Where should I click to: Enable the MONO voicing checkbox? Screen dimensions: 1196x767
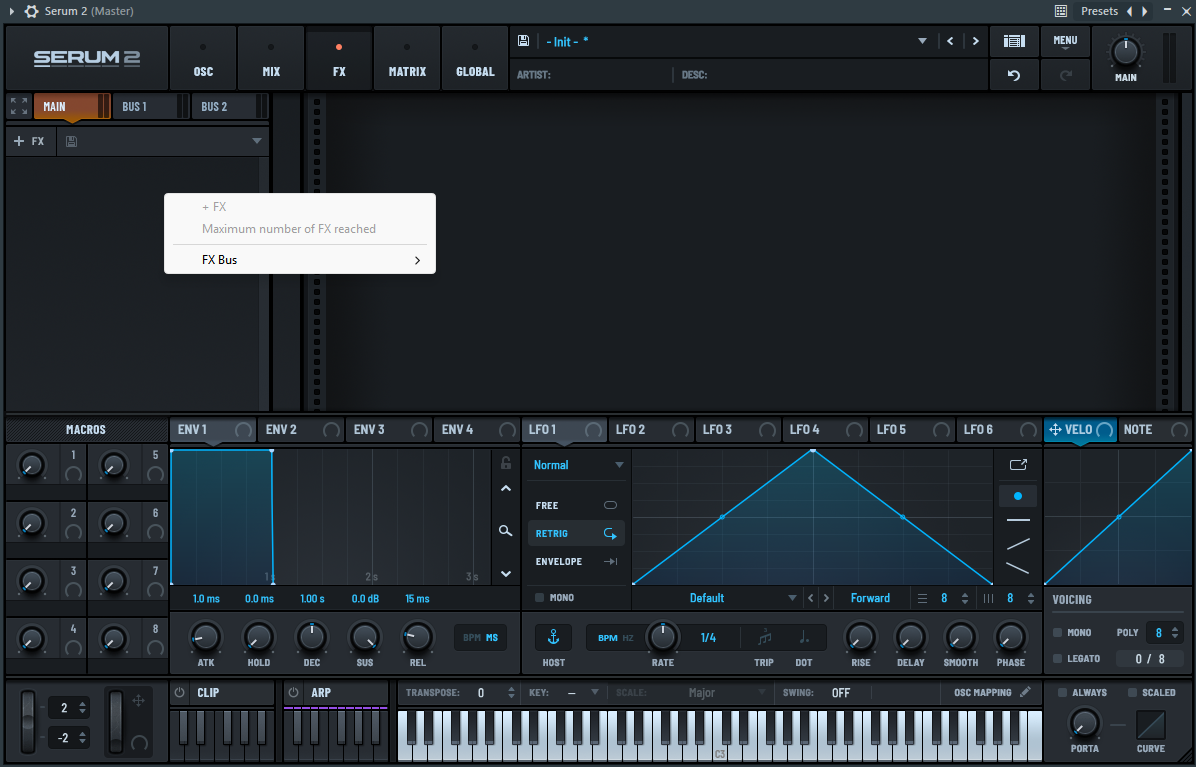coord(1058,633)
